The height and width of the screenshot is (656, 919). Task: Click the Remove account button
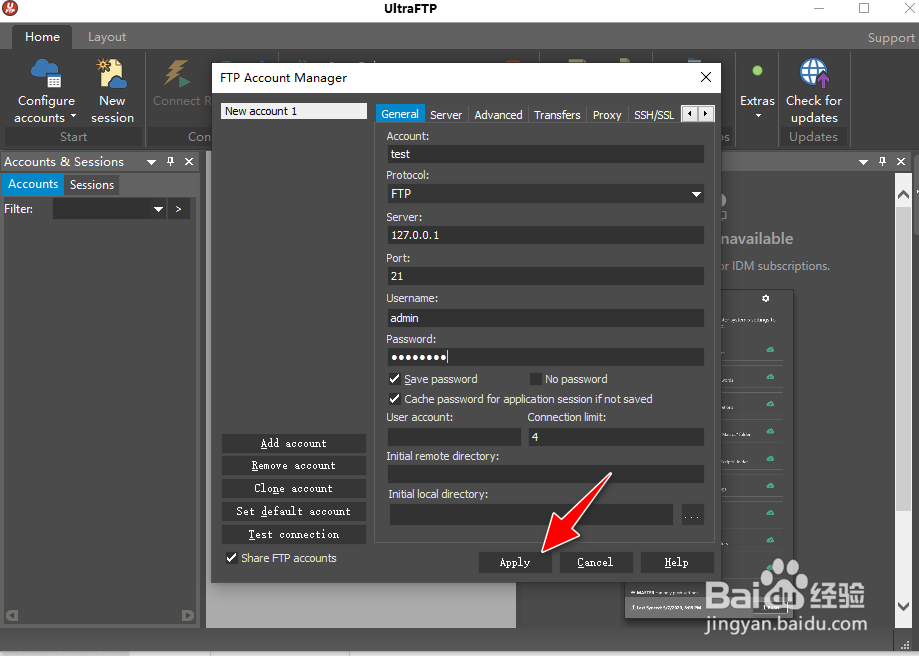pyautogui.click(x=294, y=465)
